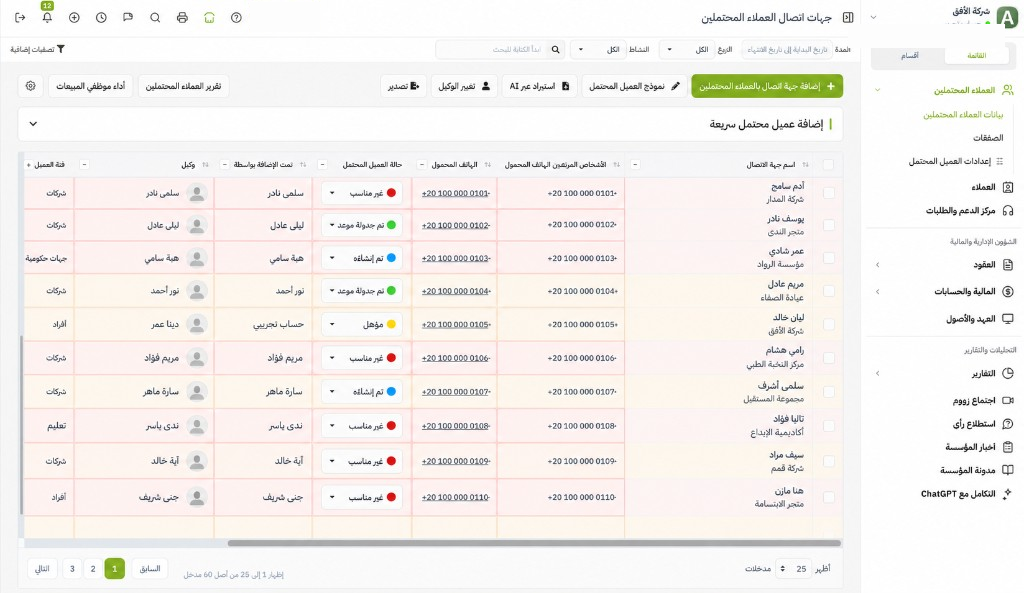Screen dimensions: 1024x593
Task: Click search button in filter search box
Action: (556, 50)
